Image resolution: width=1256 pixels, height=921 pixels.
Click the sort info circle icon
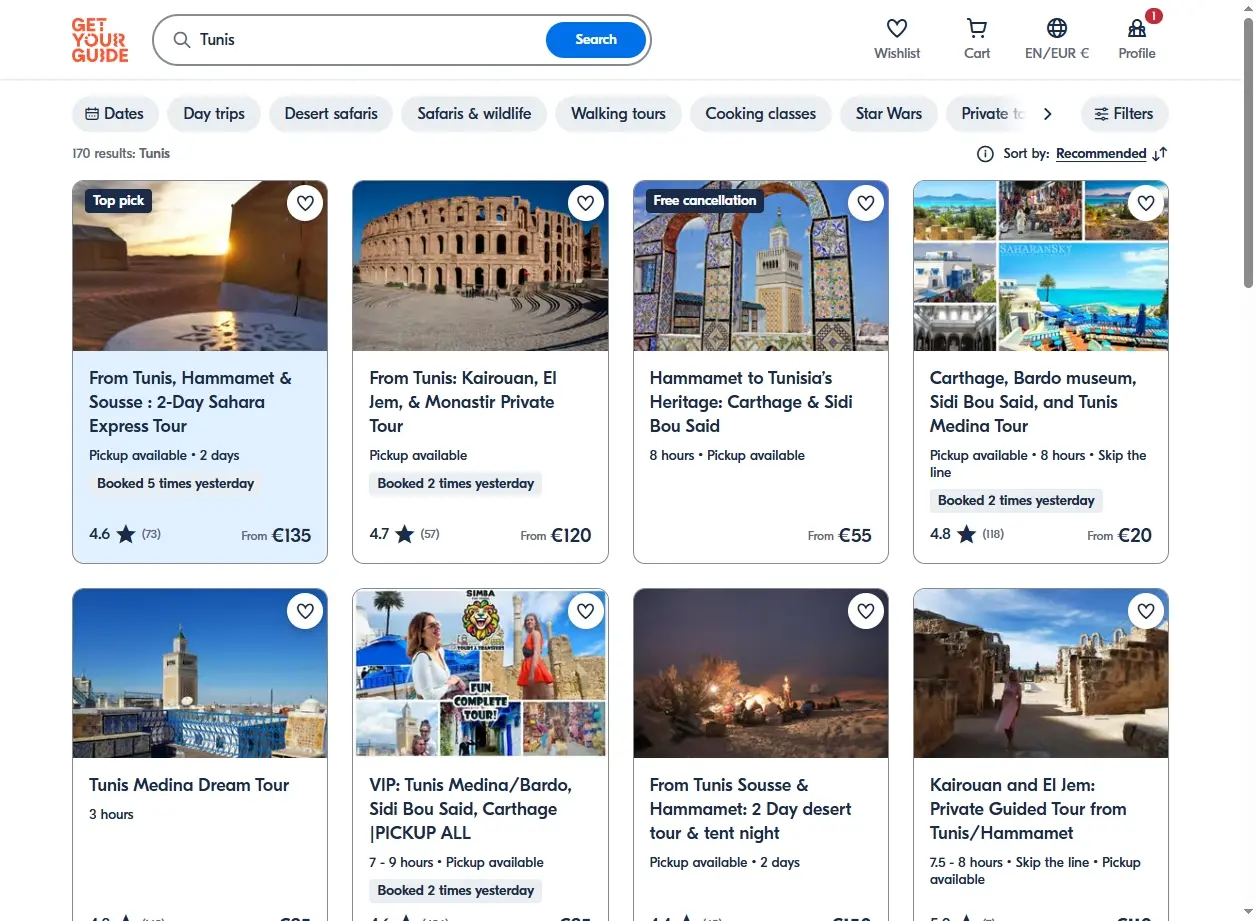point(985,154)
